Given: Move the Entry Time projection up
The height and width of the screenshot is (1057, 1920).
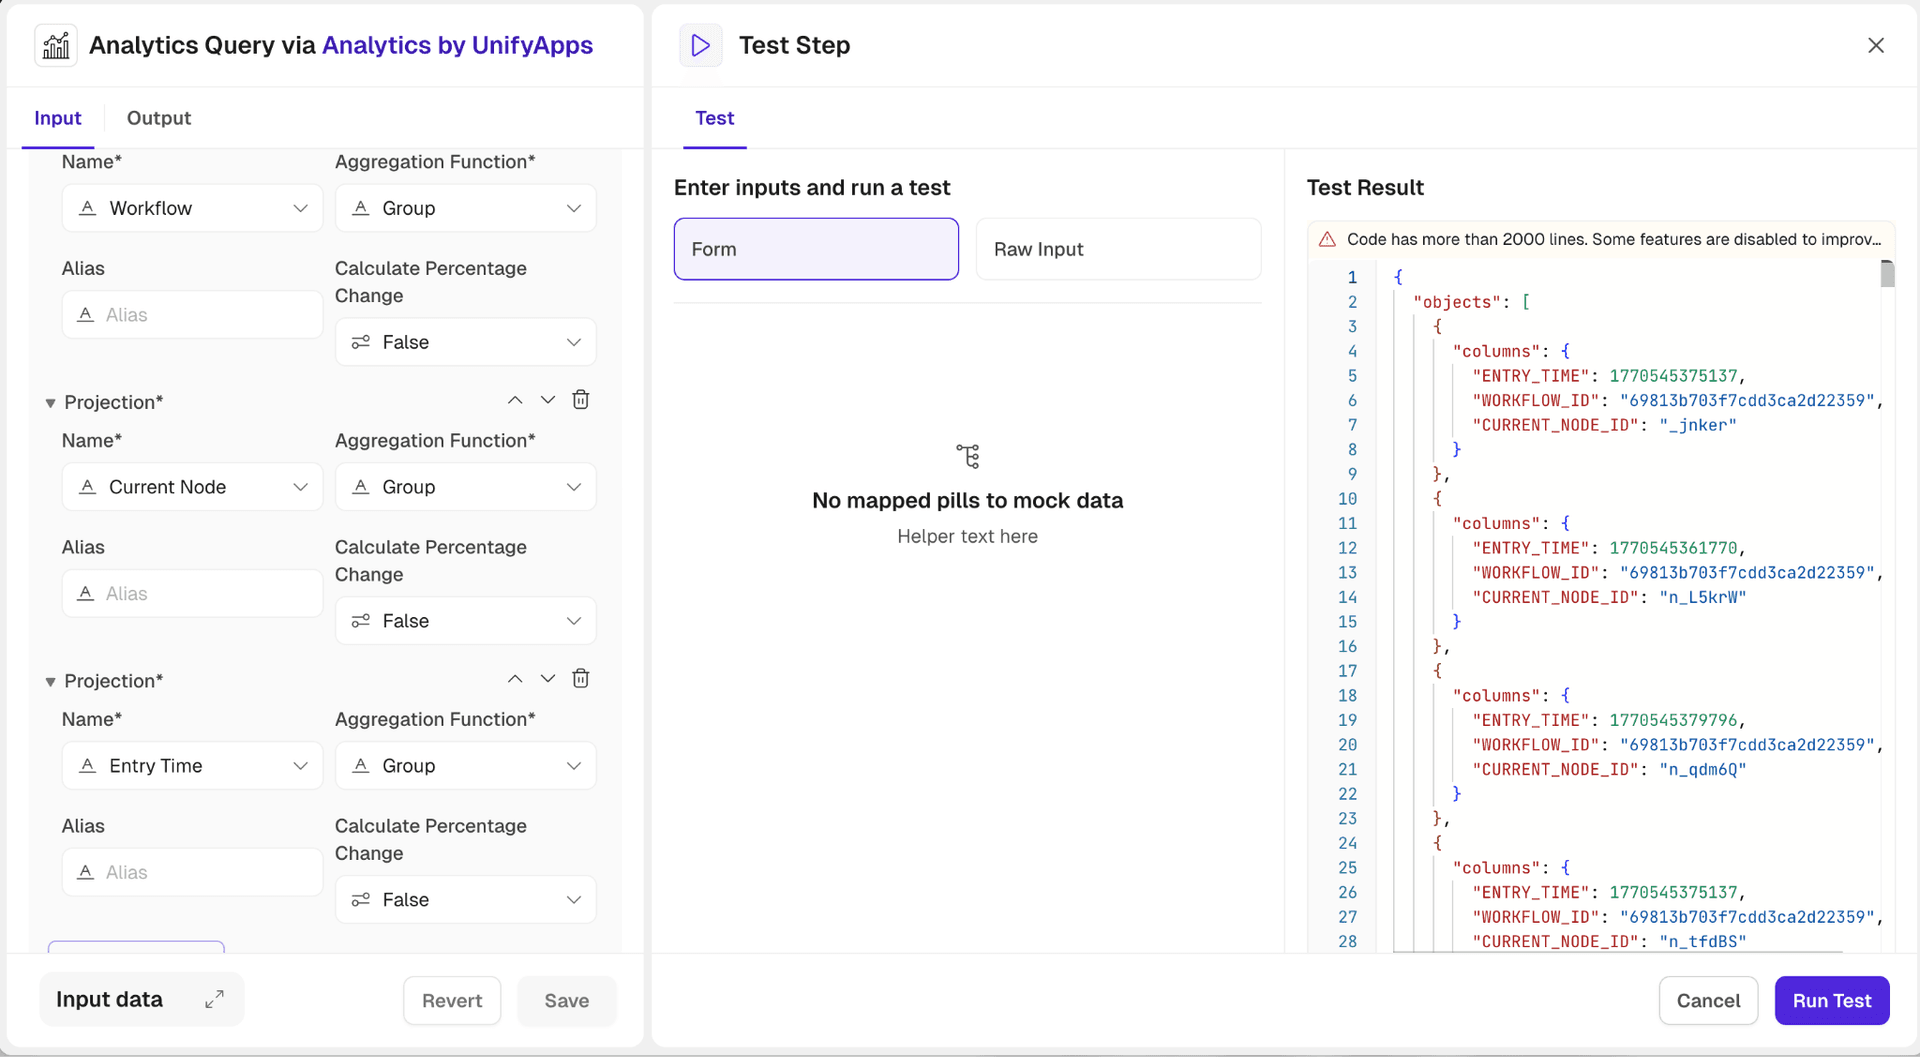Looking at the screenshot, I should coord(515,679).
